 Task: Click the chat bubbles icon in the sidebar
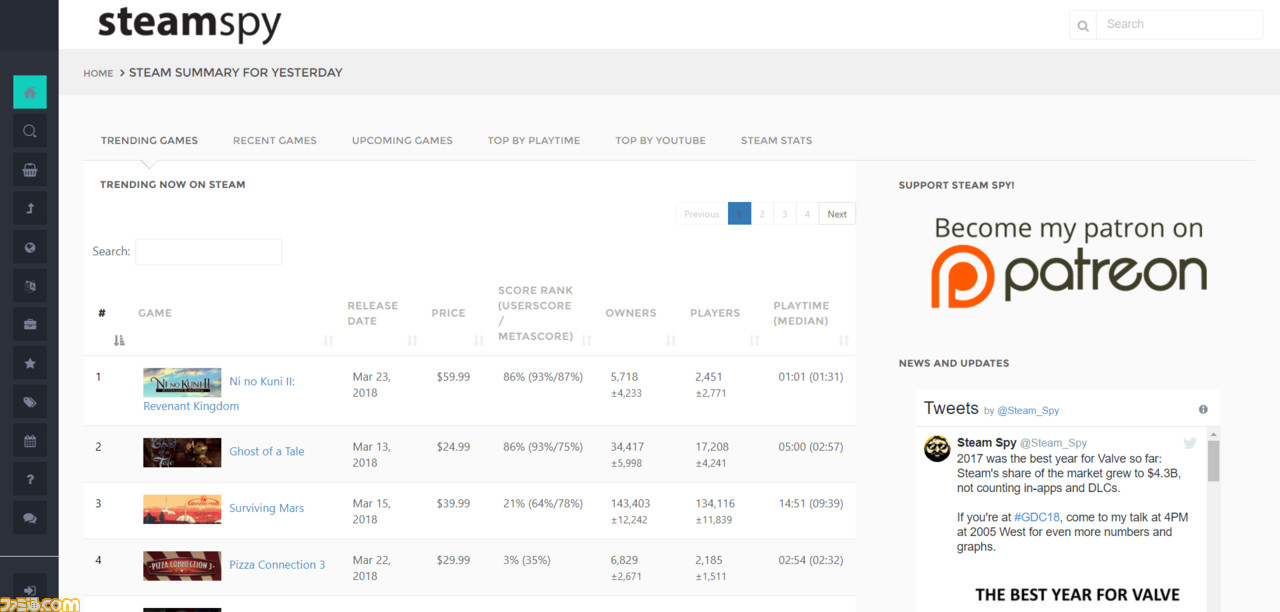(30, 518)
